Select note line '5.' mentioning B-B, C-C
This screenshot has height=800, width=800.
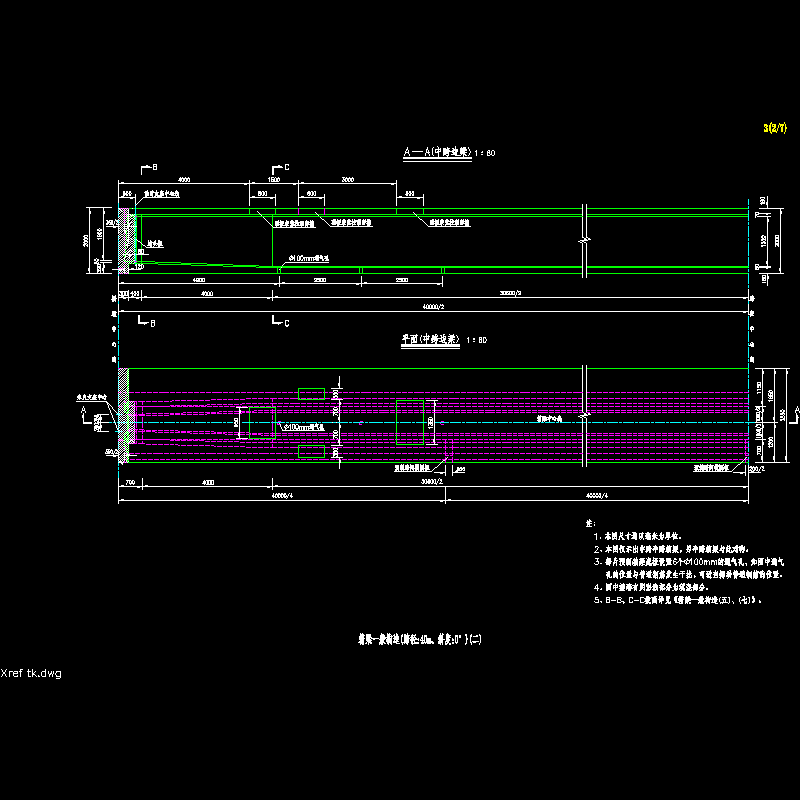tap(678, 601)
